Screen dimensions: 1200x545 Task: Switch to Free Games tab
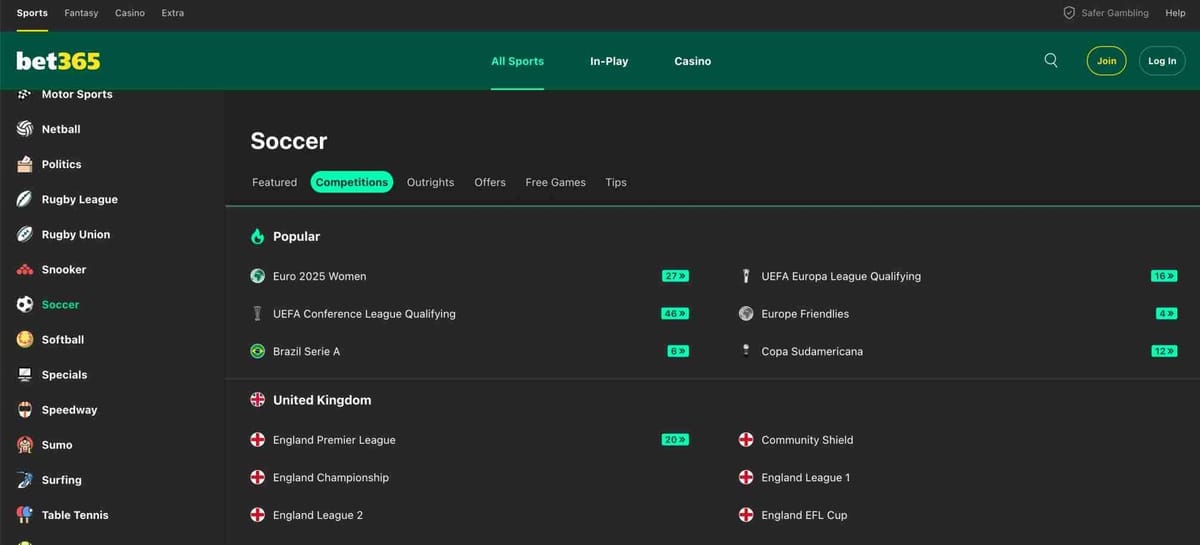[x=555, y=182]
